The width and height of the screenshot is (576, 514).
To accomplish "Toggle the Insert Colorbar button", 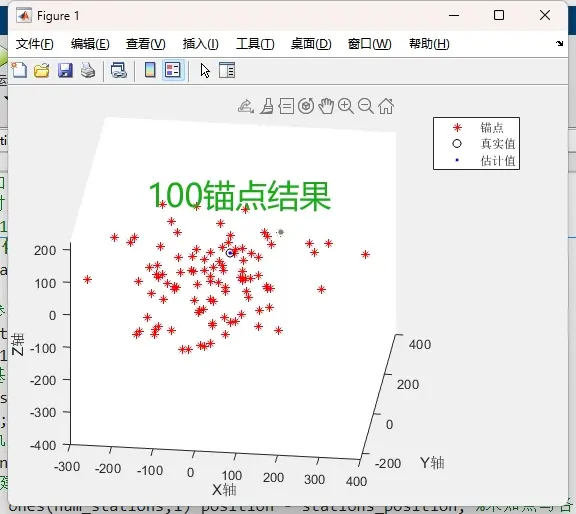I will pyautogui.click(x=150, y=70).
